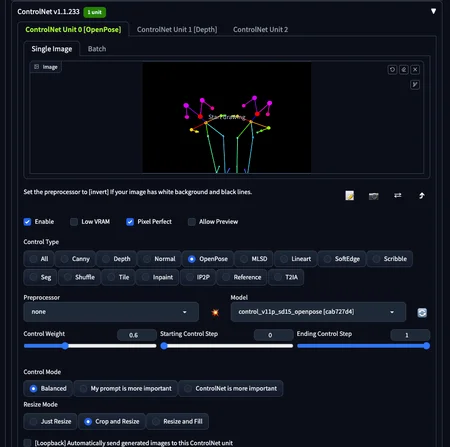Click the webcam camera icon
Image resolution: width=450 pixels, height=447 pixels.
click(374, 196)
